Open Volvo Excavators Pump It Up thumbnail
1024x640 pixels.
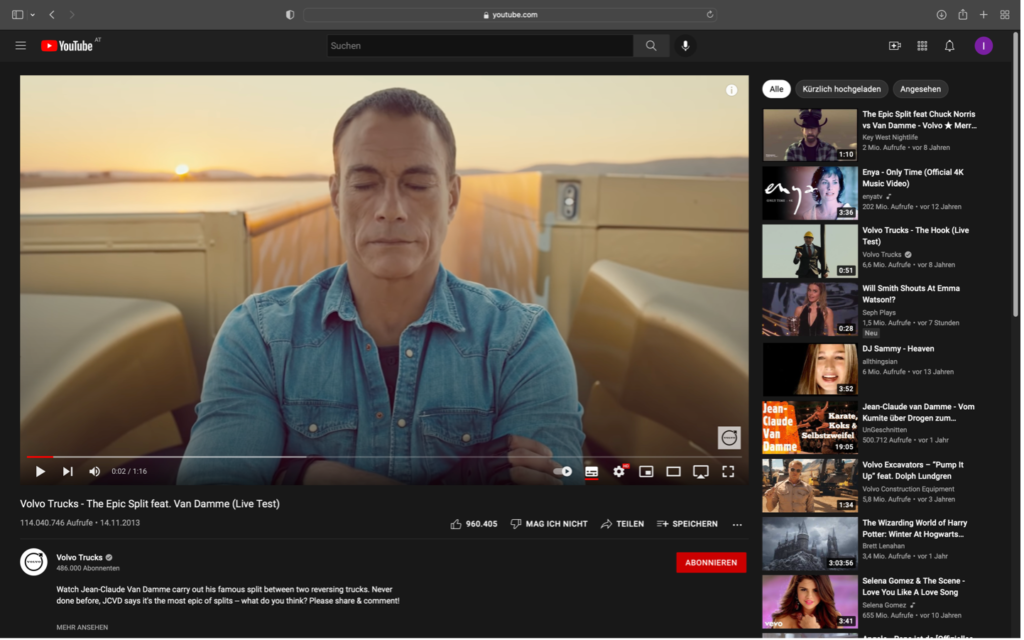pyautogui.click(x=810, y=485)
